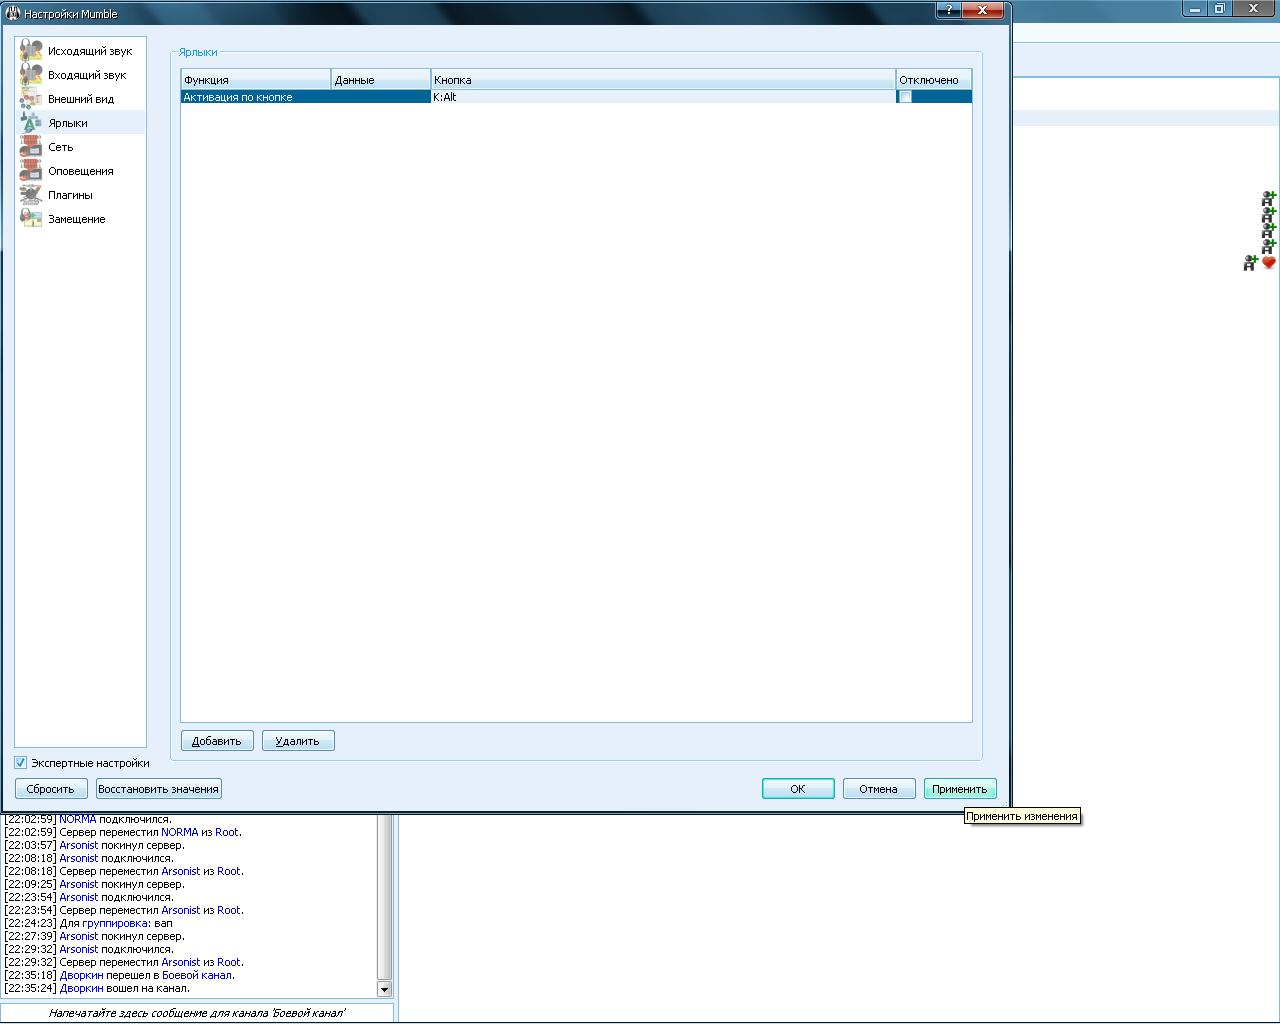The height and width of the screenshot is (1024, 1280).
Task: Apply changes with the Применить button
Action: tap(959, 789)
